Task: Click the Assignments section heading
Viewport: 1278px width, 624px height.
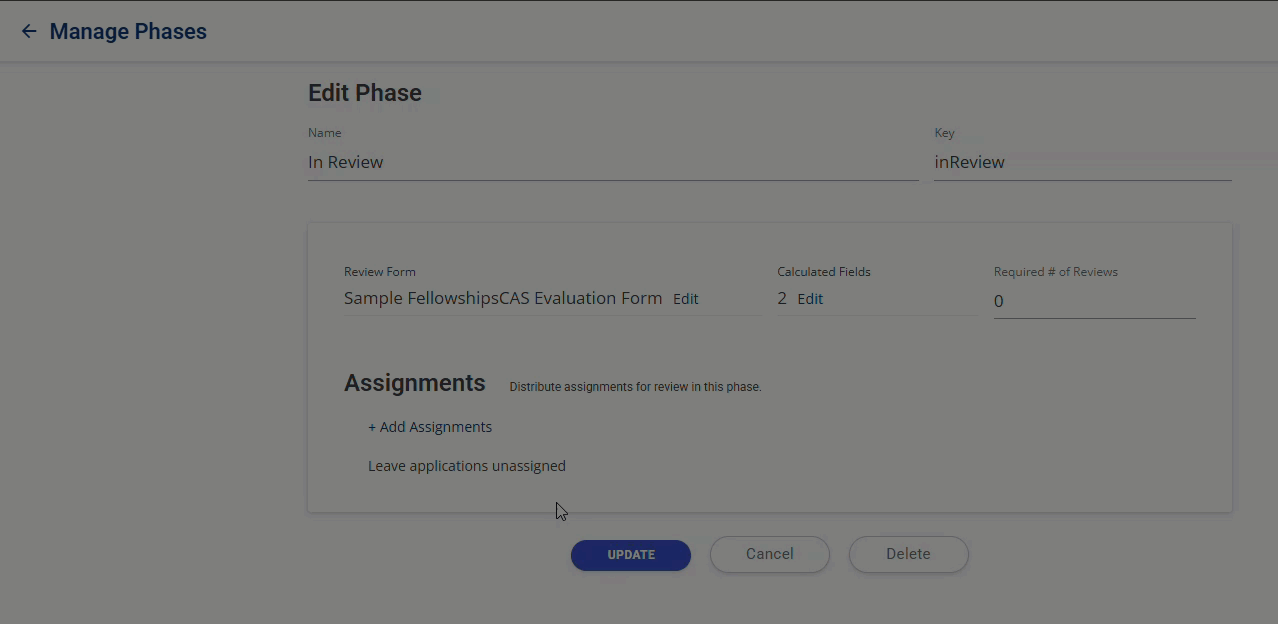Action: tap(414, 383)
